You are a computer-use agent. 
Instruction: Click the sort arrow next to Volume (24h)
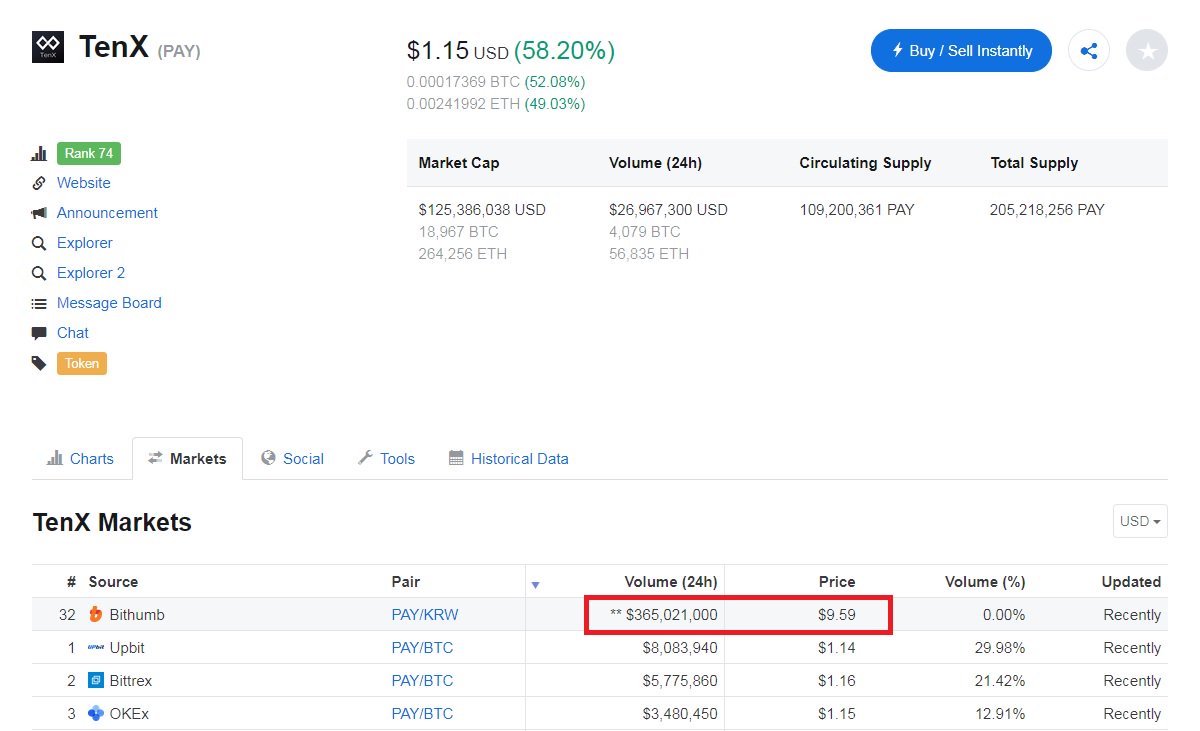coord(535,585)
